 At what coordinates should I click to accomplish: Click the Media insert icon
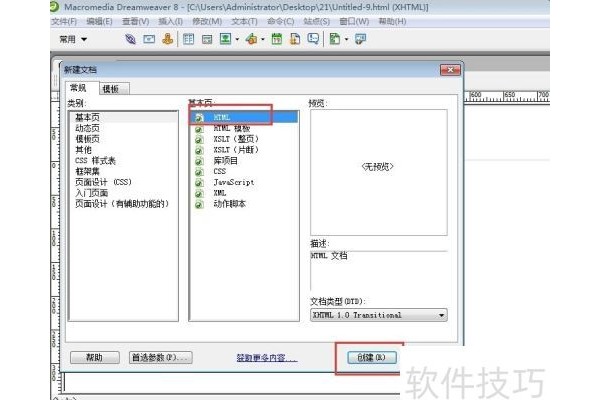(251, 39)
